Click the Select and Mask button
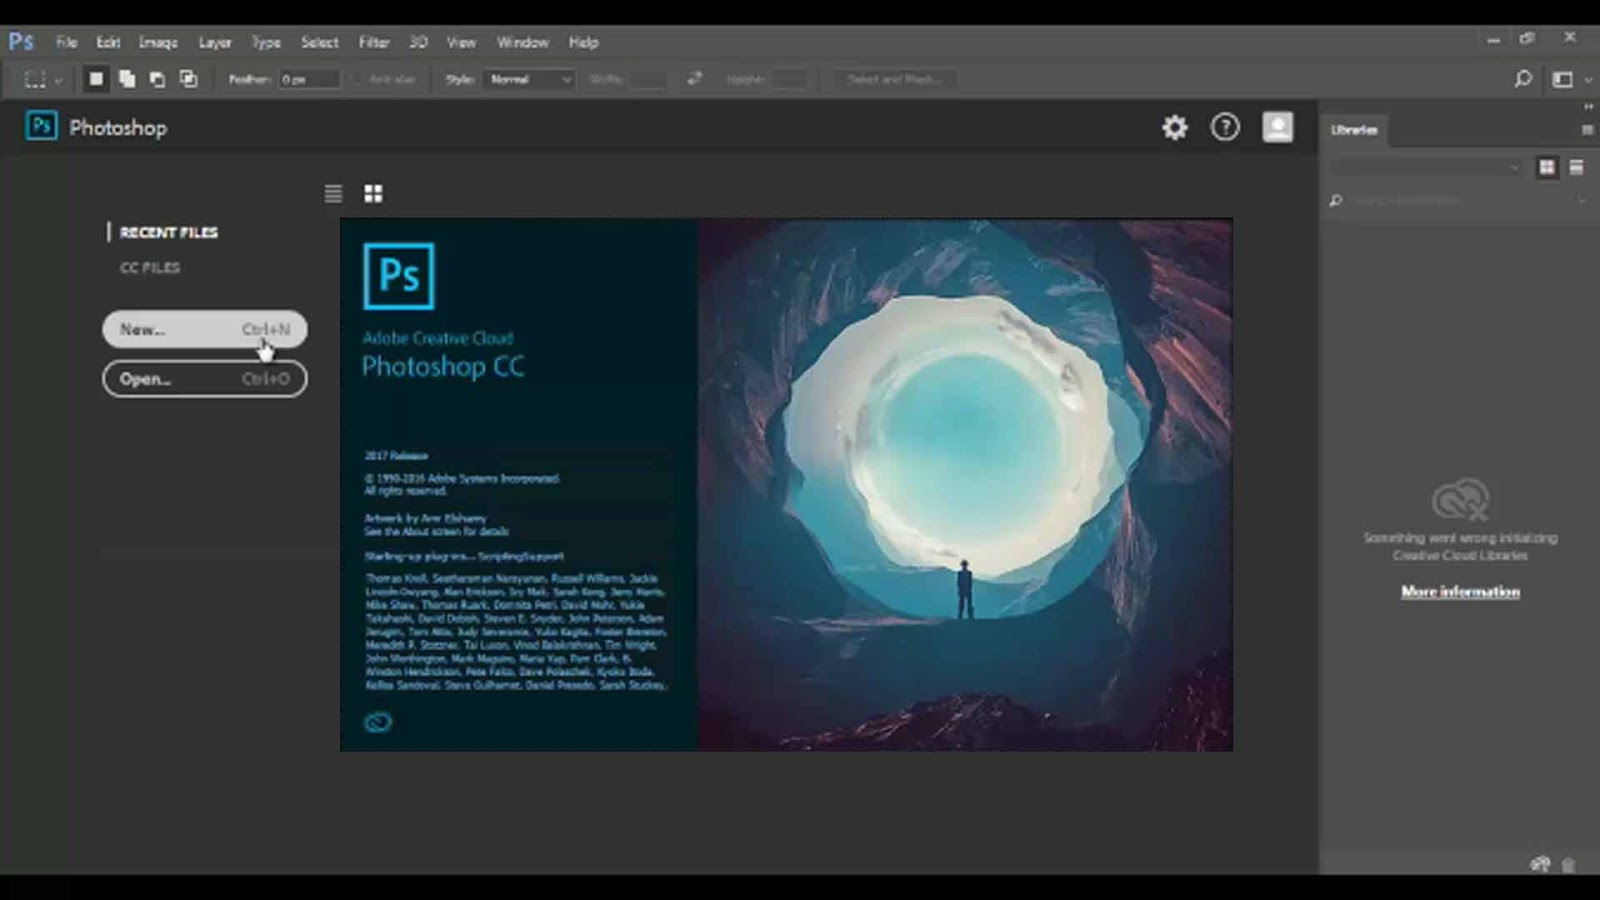The height and width of the screenshot is (900, 1600). coord(895,79)
